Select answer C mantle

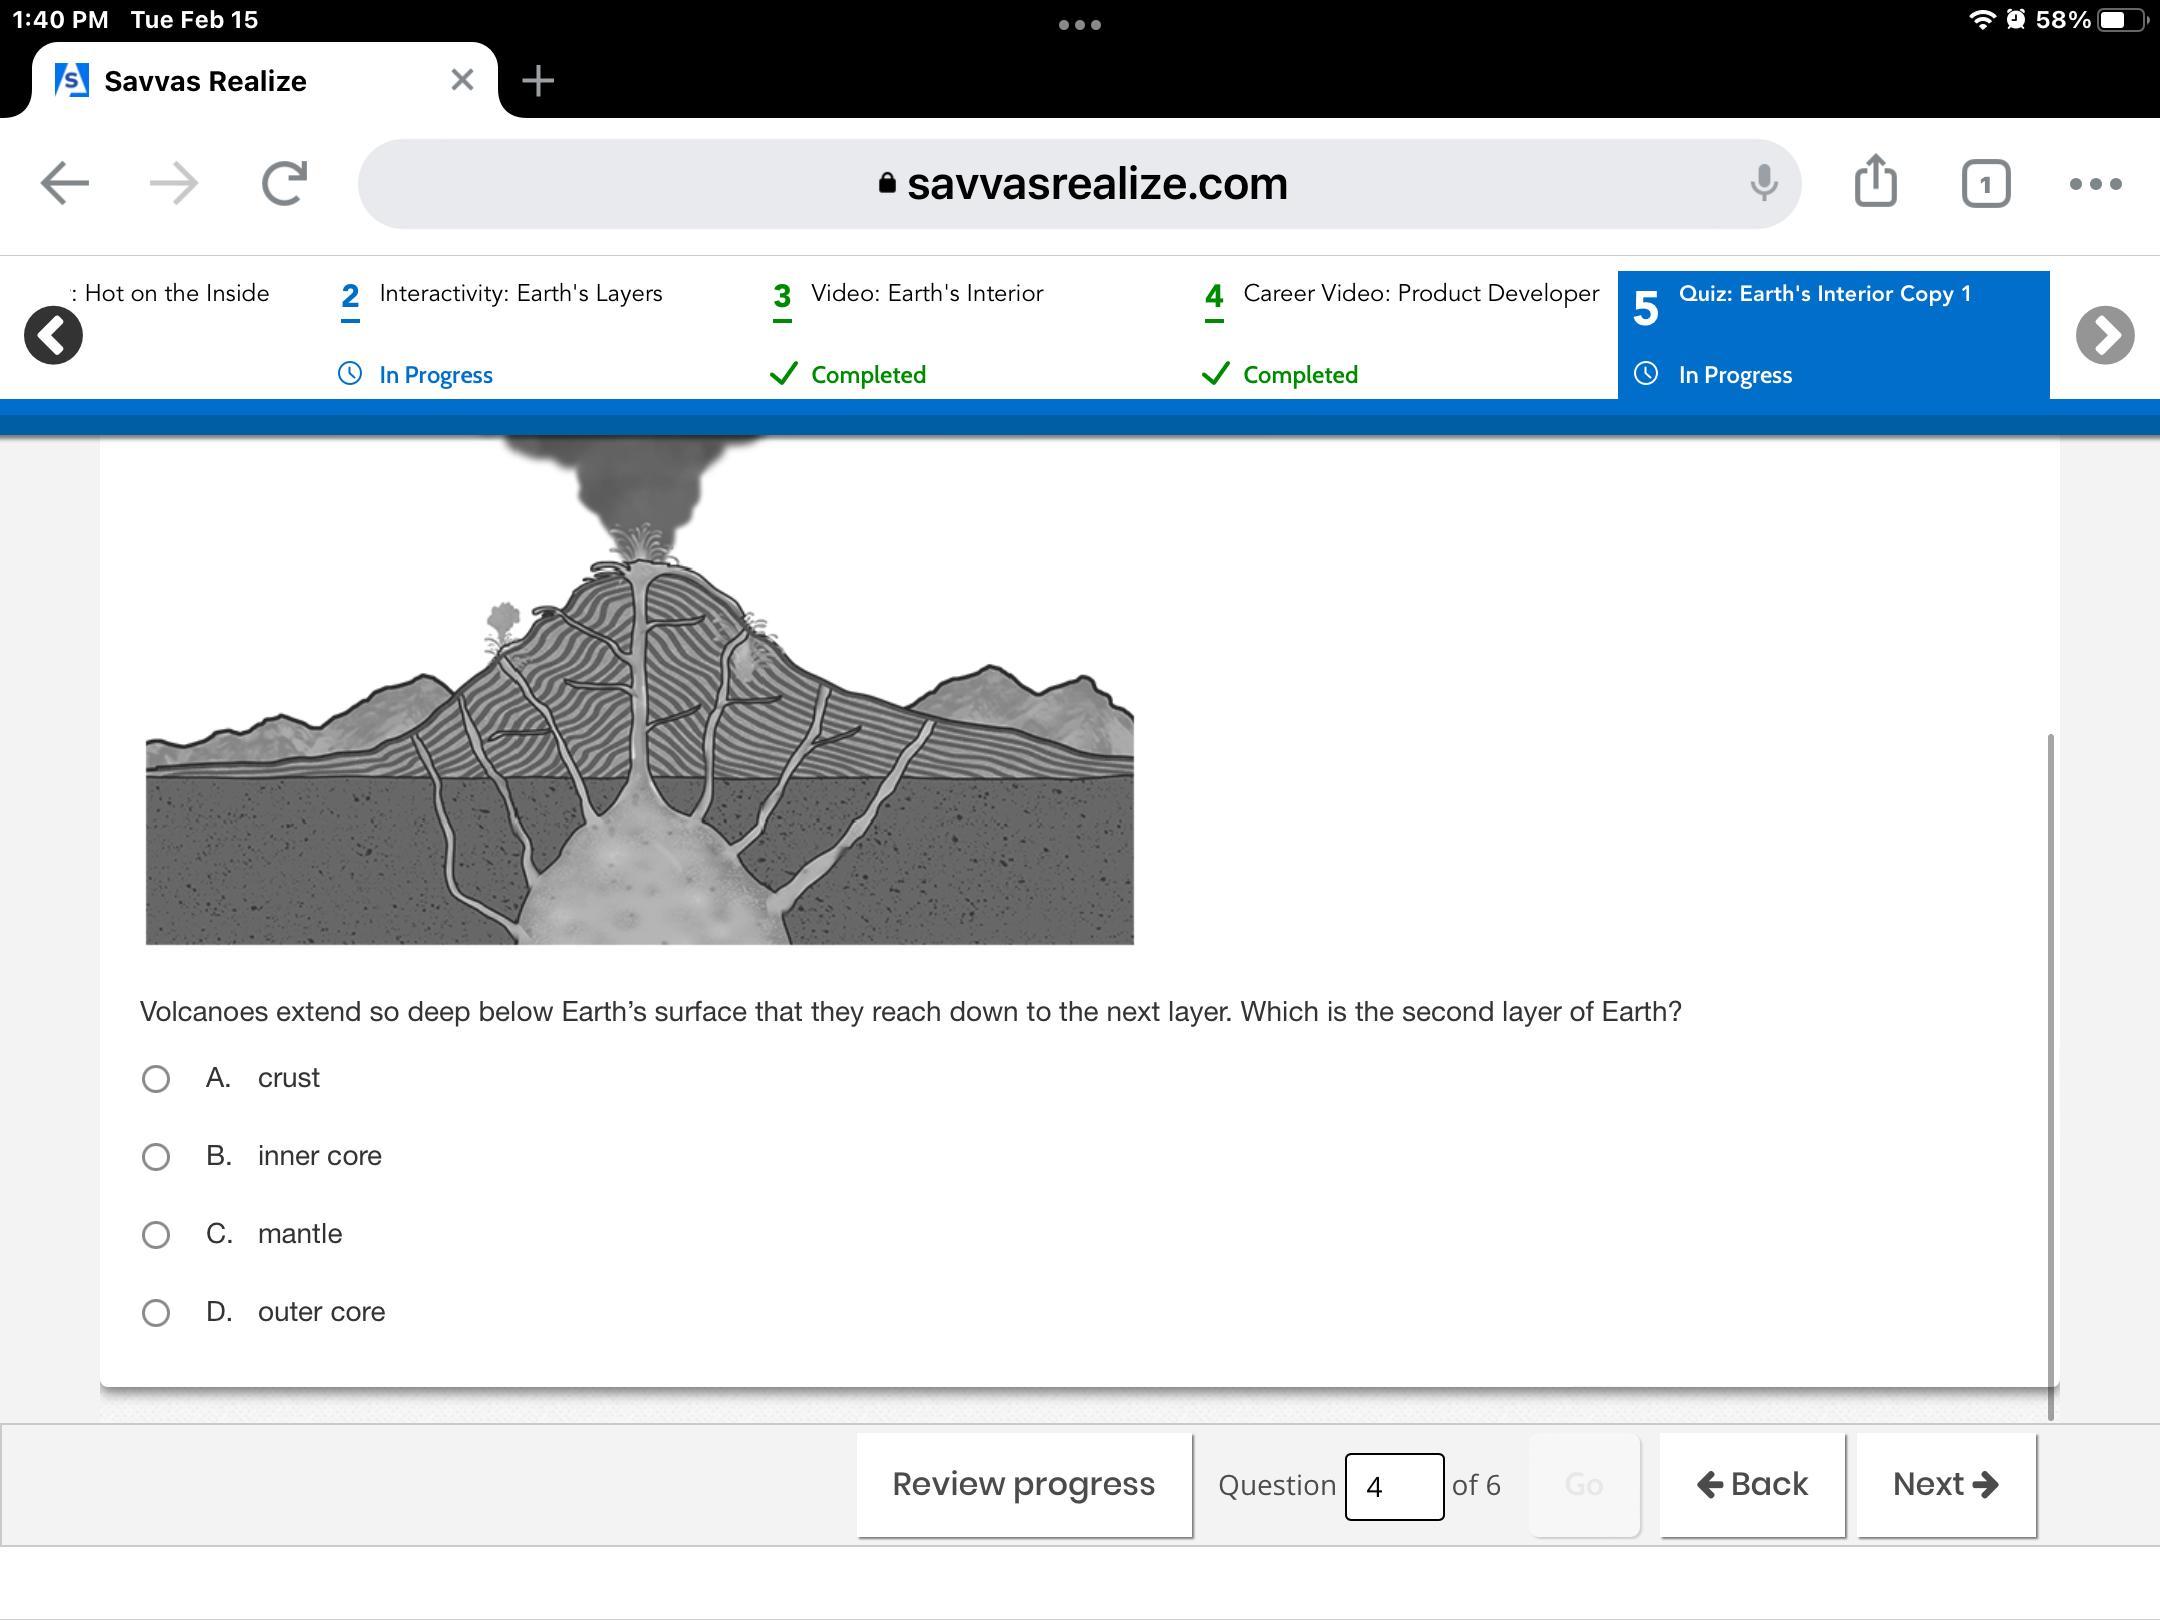pos(156,1235)
